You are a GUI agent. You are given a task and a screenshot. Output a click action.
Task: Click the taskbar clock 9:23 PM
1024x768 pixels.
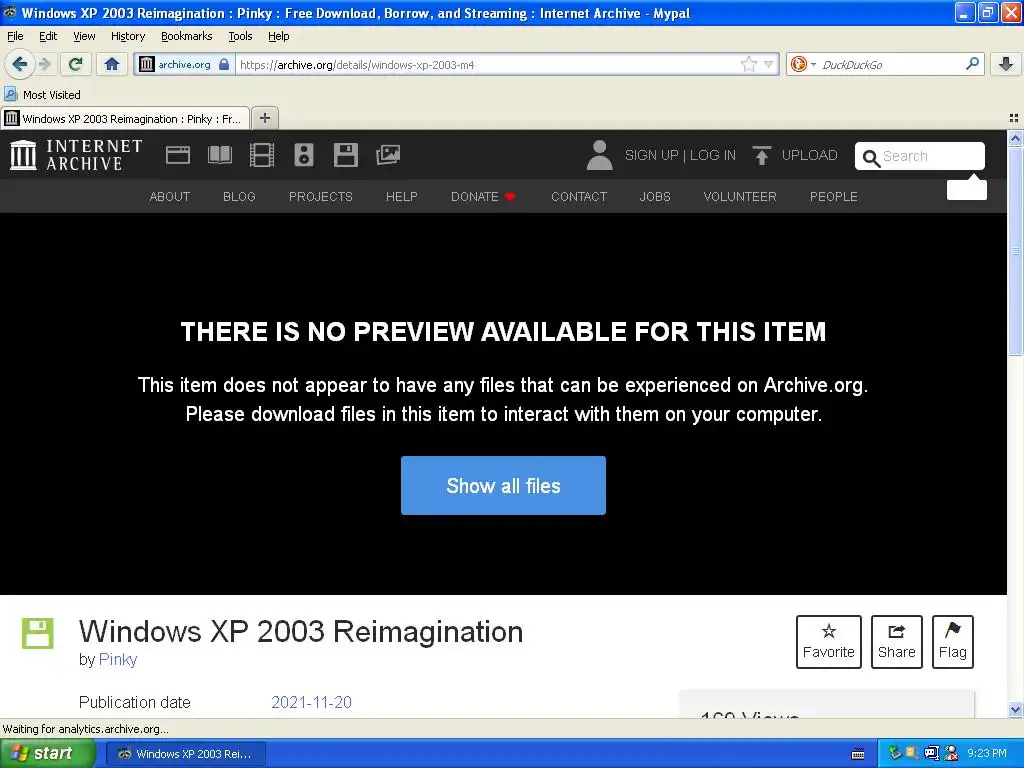tap(987, 753)
